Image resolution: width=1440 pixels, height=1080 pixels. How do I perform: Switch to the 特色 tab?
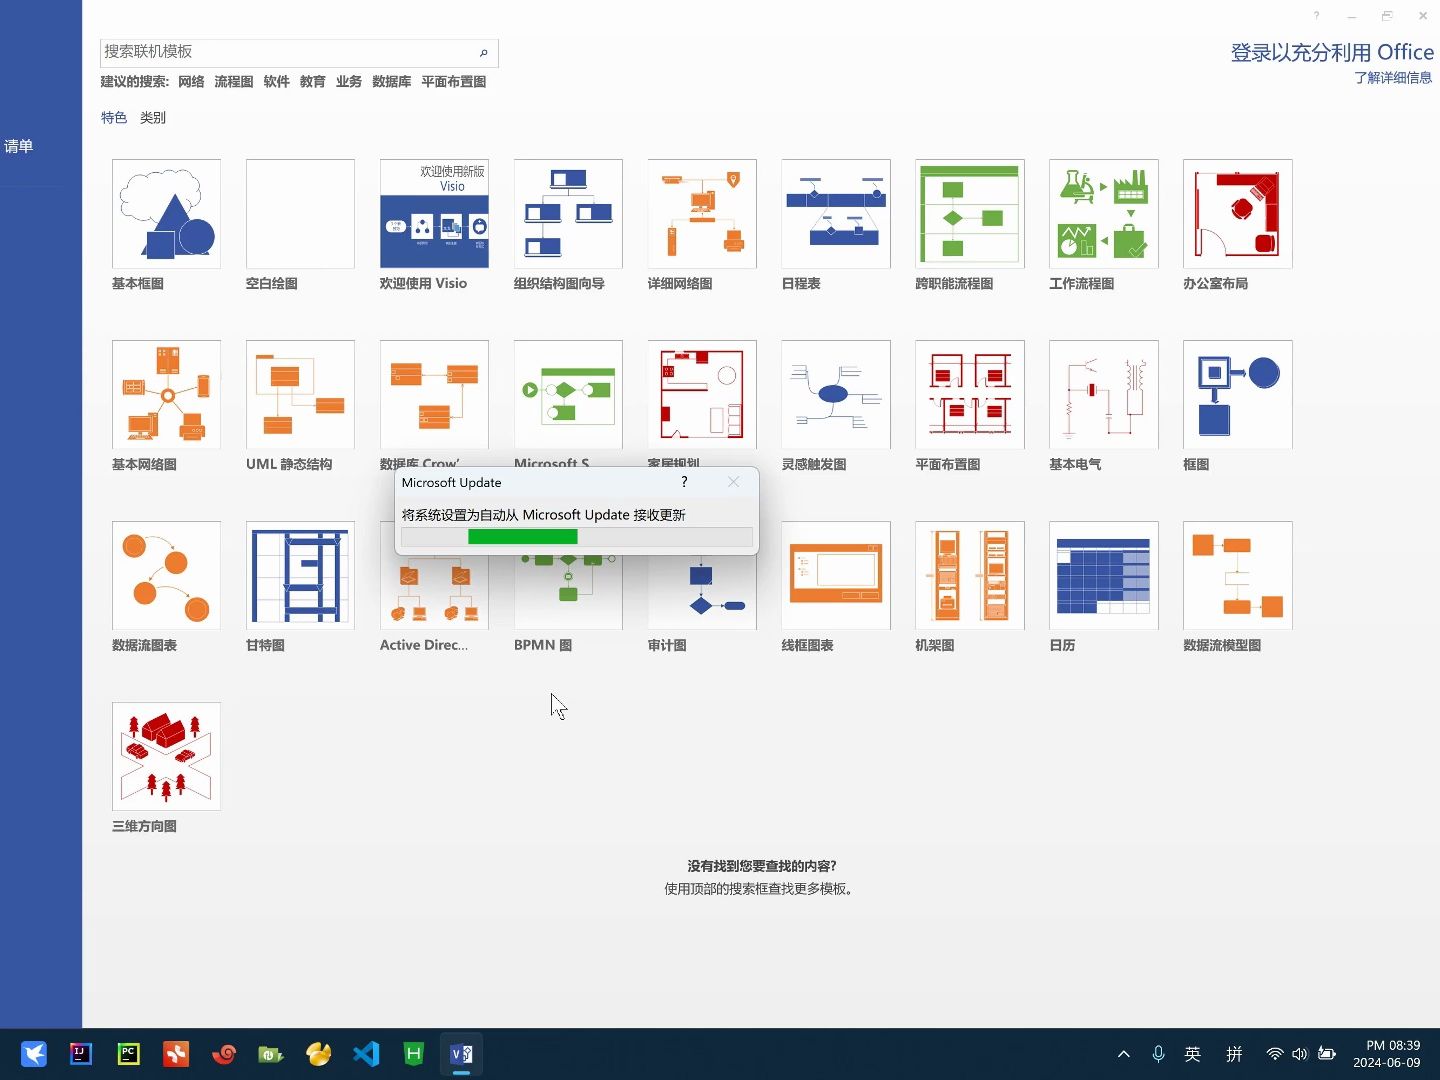click(x=114, y=118)
